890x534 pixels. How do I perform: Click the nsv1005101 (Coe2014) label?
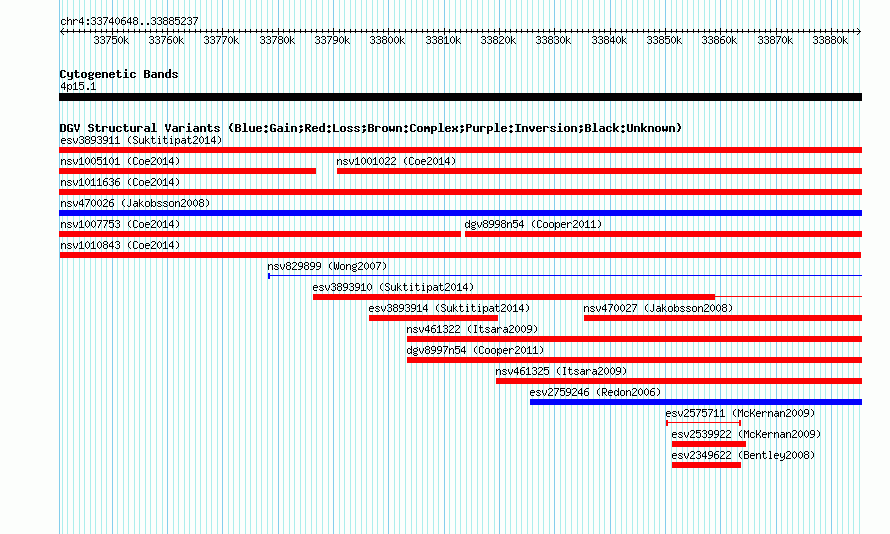pos(120,161)
